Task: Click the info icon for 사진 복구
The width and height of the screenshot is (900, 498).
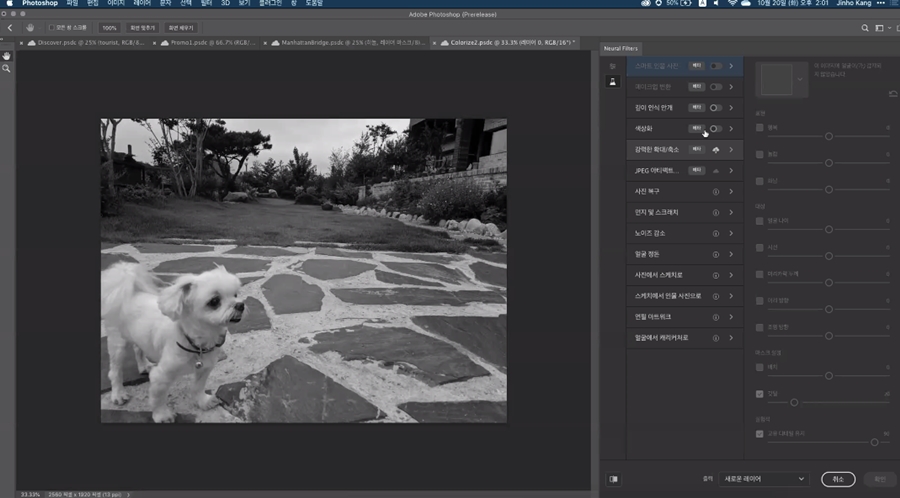Action: point(716,192)
